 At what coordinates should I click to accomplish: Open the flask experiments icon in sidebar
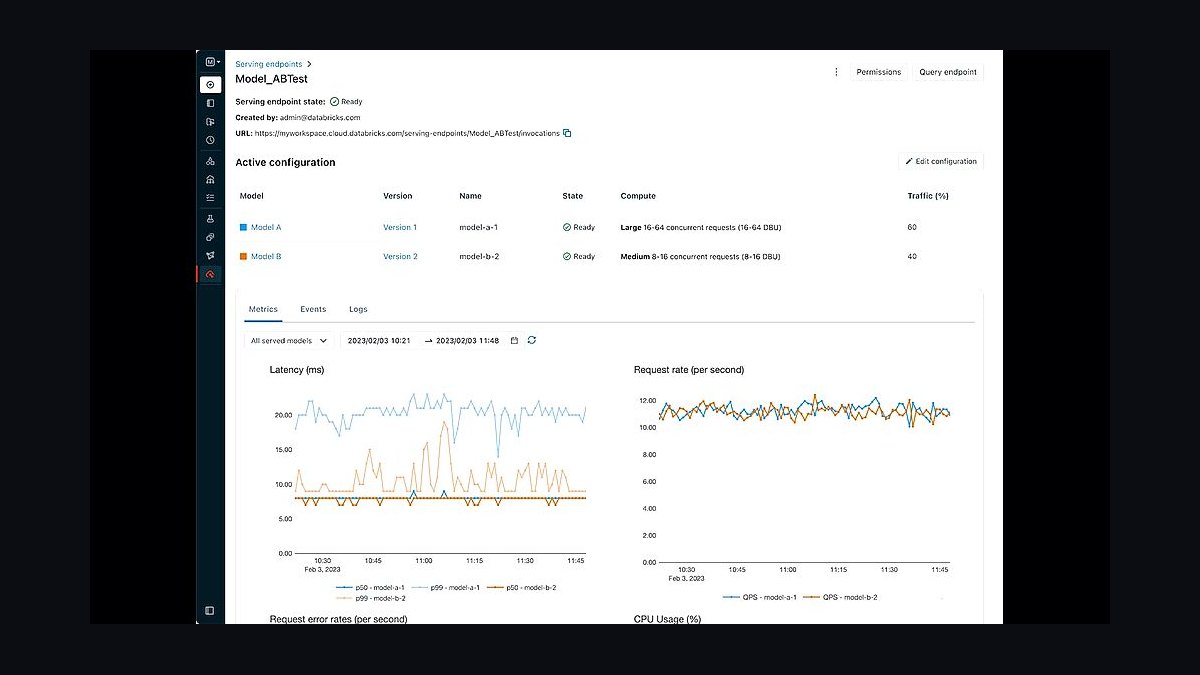point(210,218)
